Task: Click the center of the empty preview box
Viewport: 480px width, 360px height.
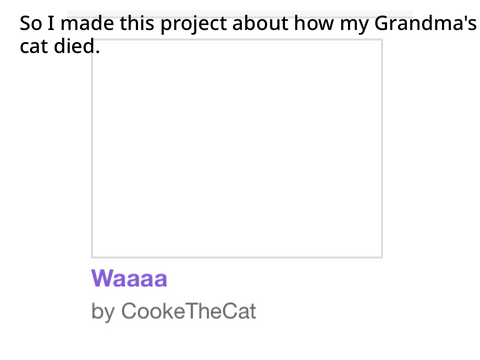Action: [237, 149]
